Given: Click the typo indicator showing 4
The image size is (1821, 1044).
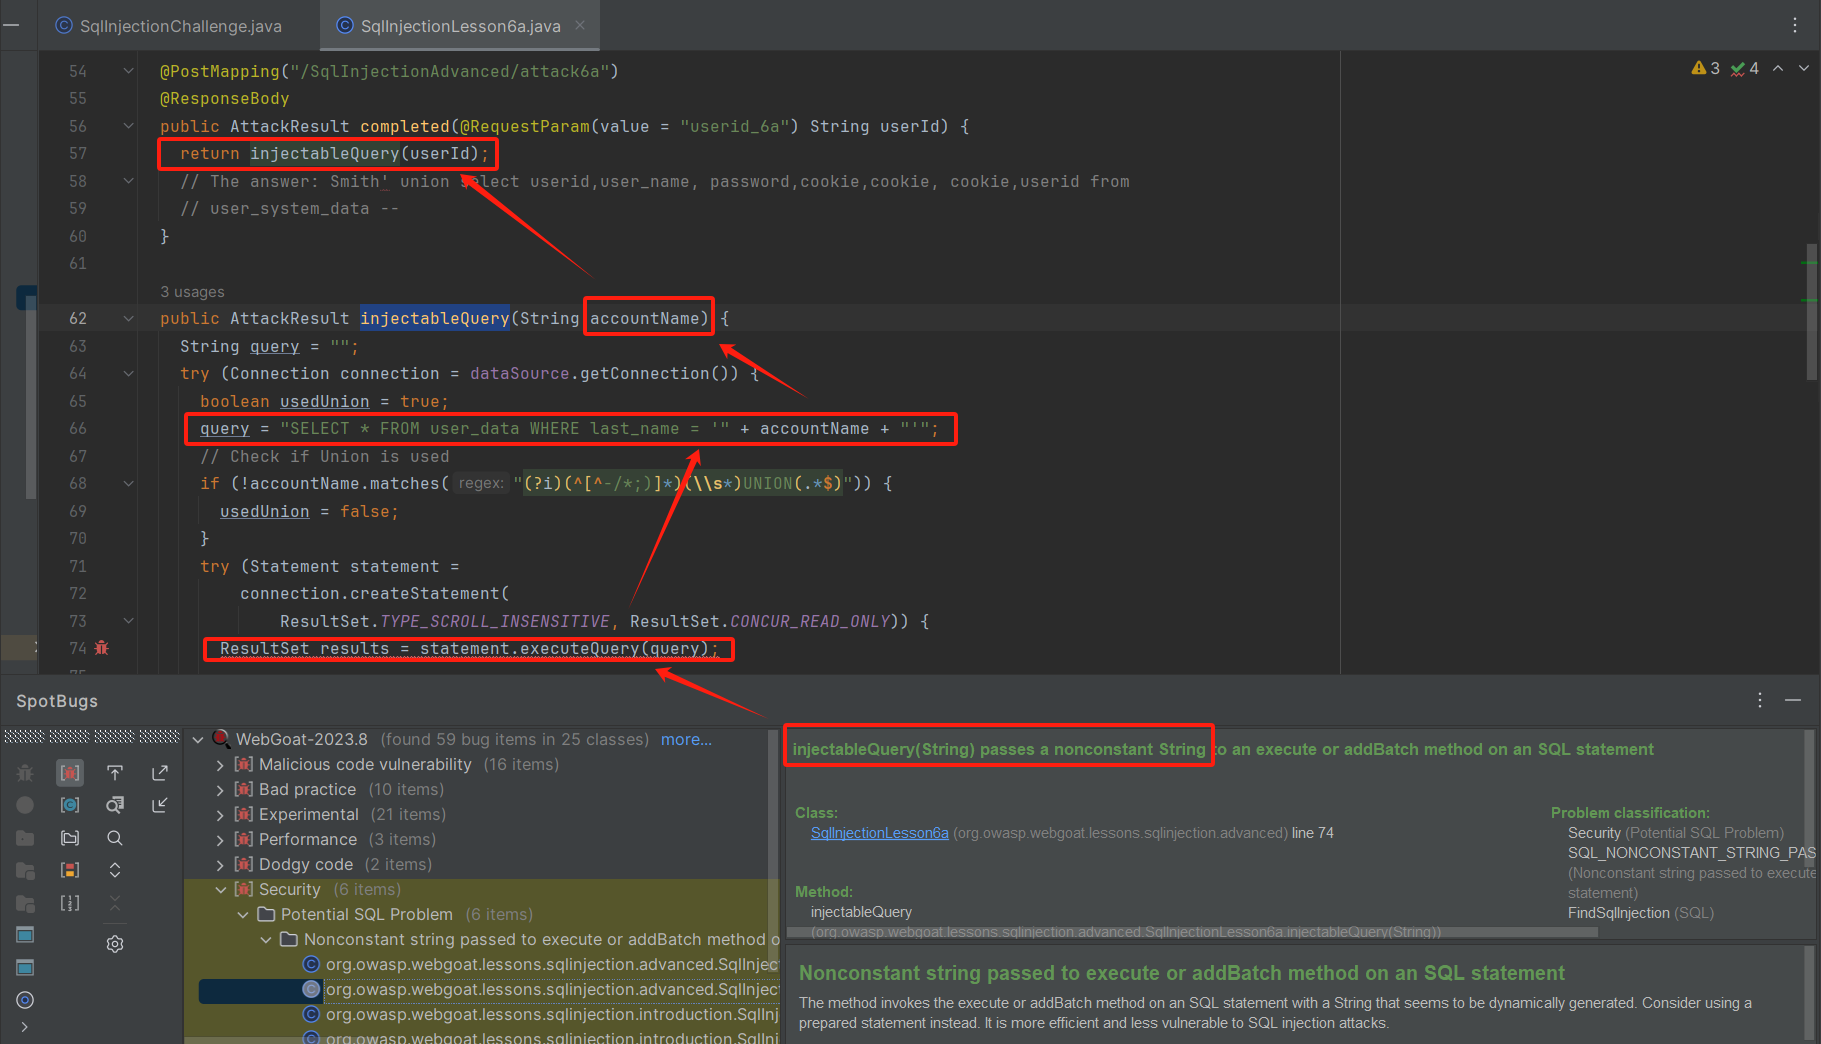Looking at the screenshot, I should click(x=1744, y=68).
